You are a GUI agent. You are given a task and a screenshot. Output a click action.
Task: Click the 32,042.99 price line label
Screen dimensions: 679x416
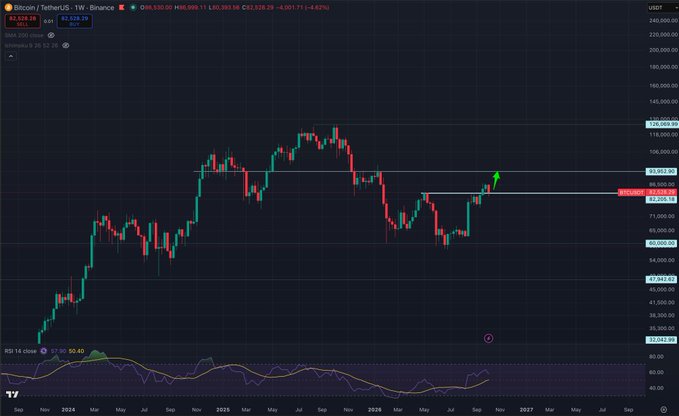tap(662, 340)
